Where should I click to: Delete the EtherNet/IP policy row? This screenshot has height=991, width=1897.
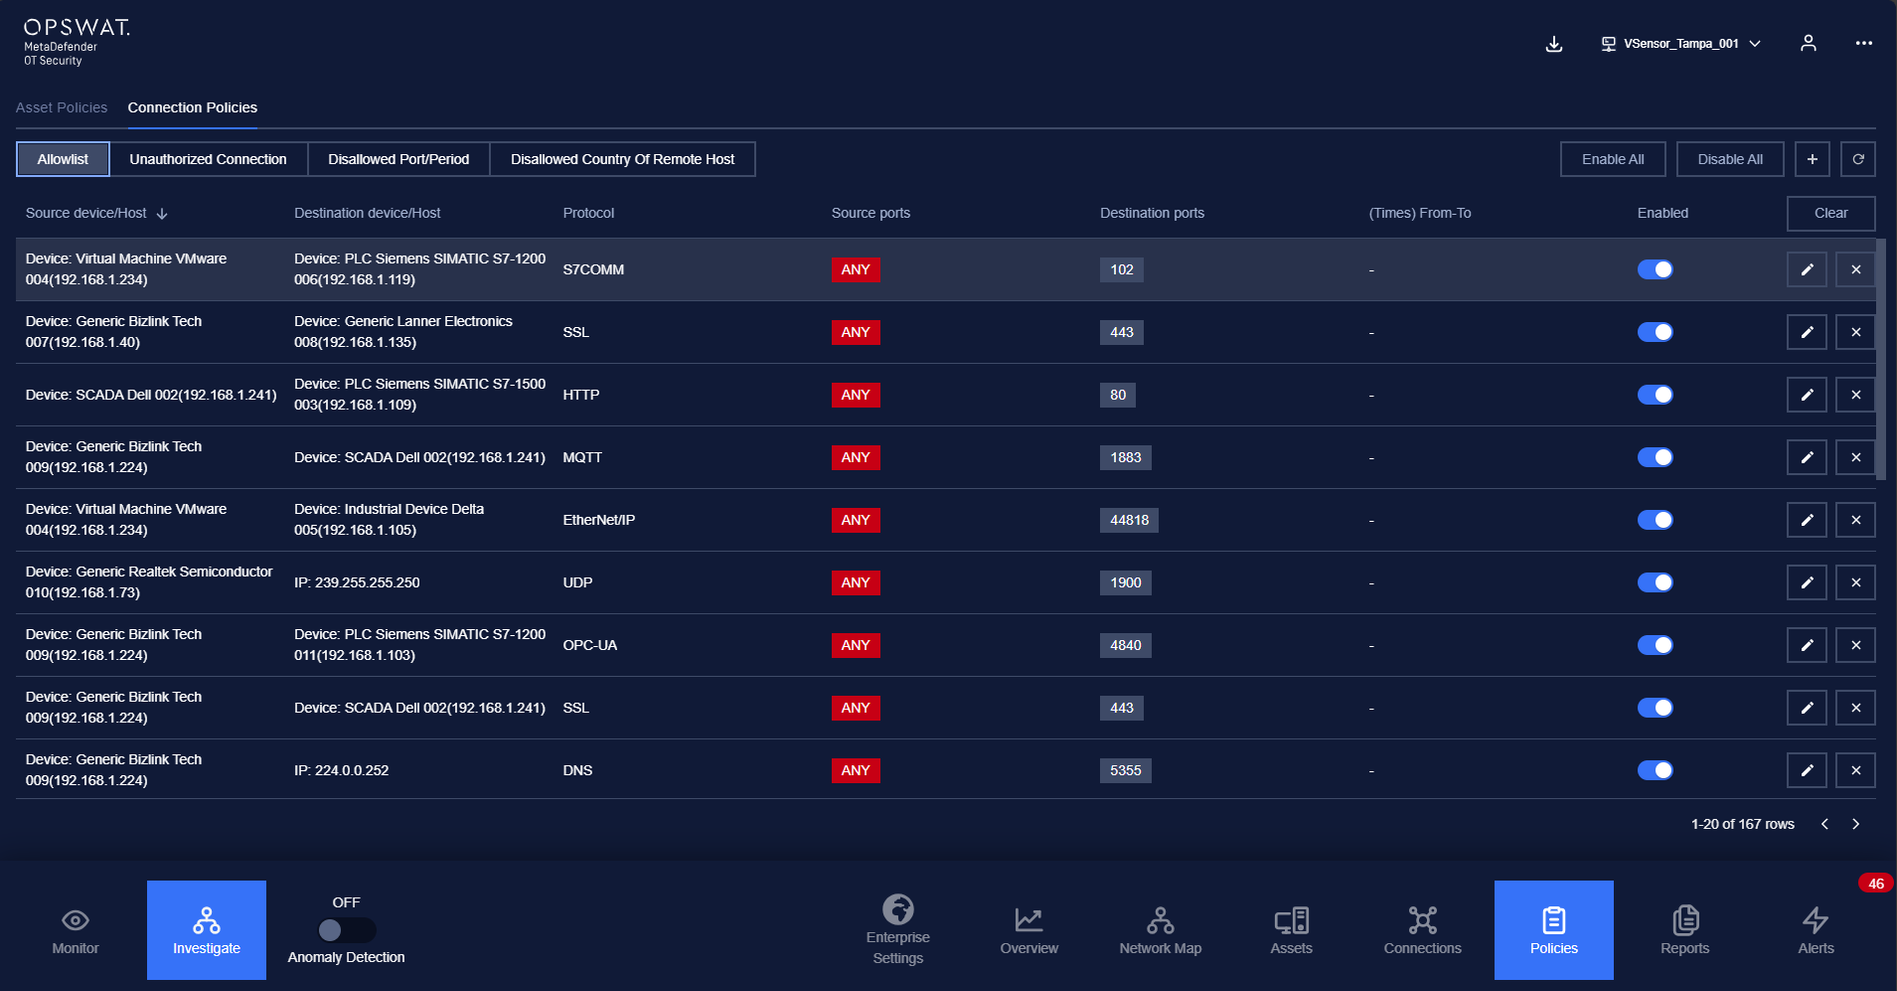click(x=1856, y=520)
